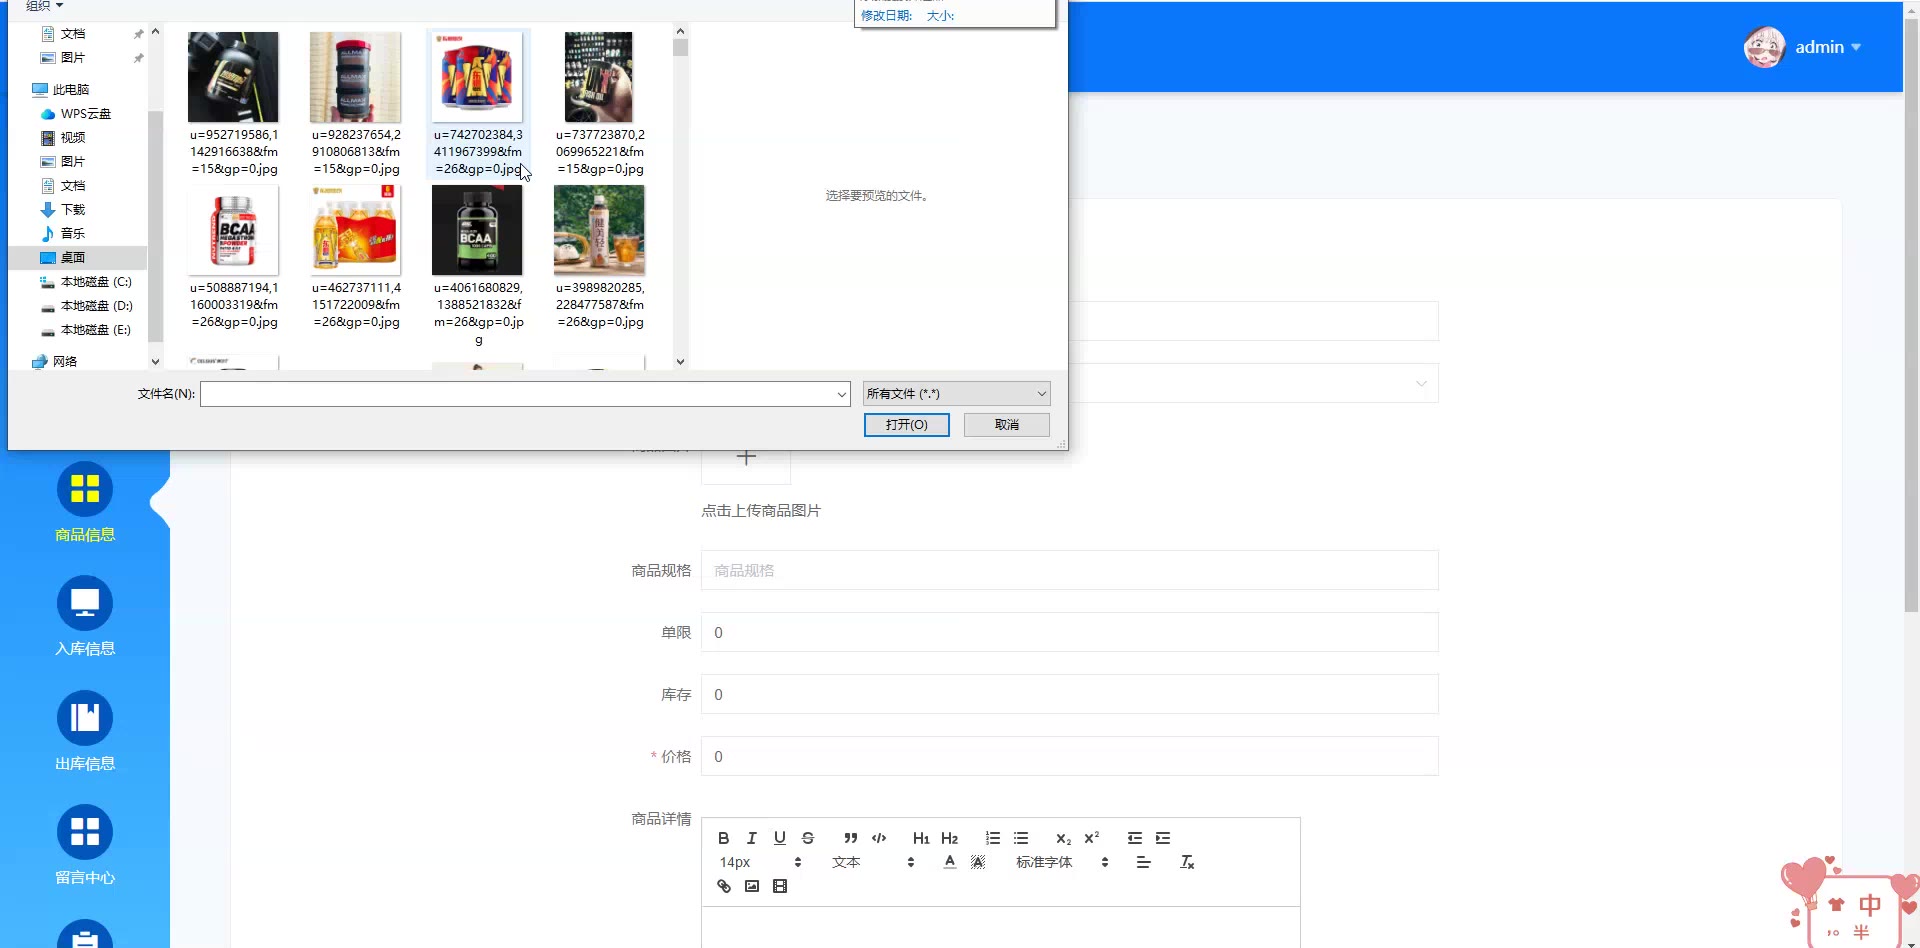Select 本地磁盘 (C:) in the tree
Screen dimensions: 1920x948
pyautogui.click(x=85, y=282)
